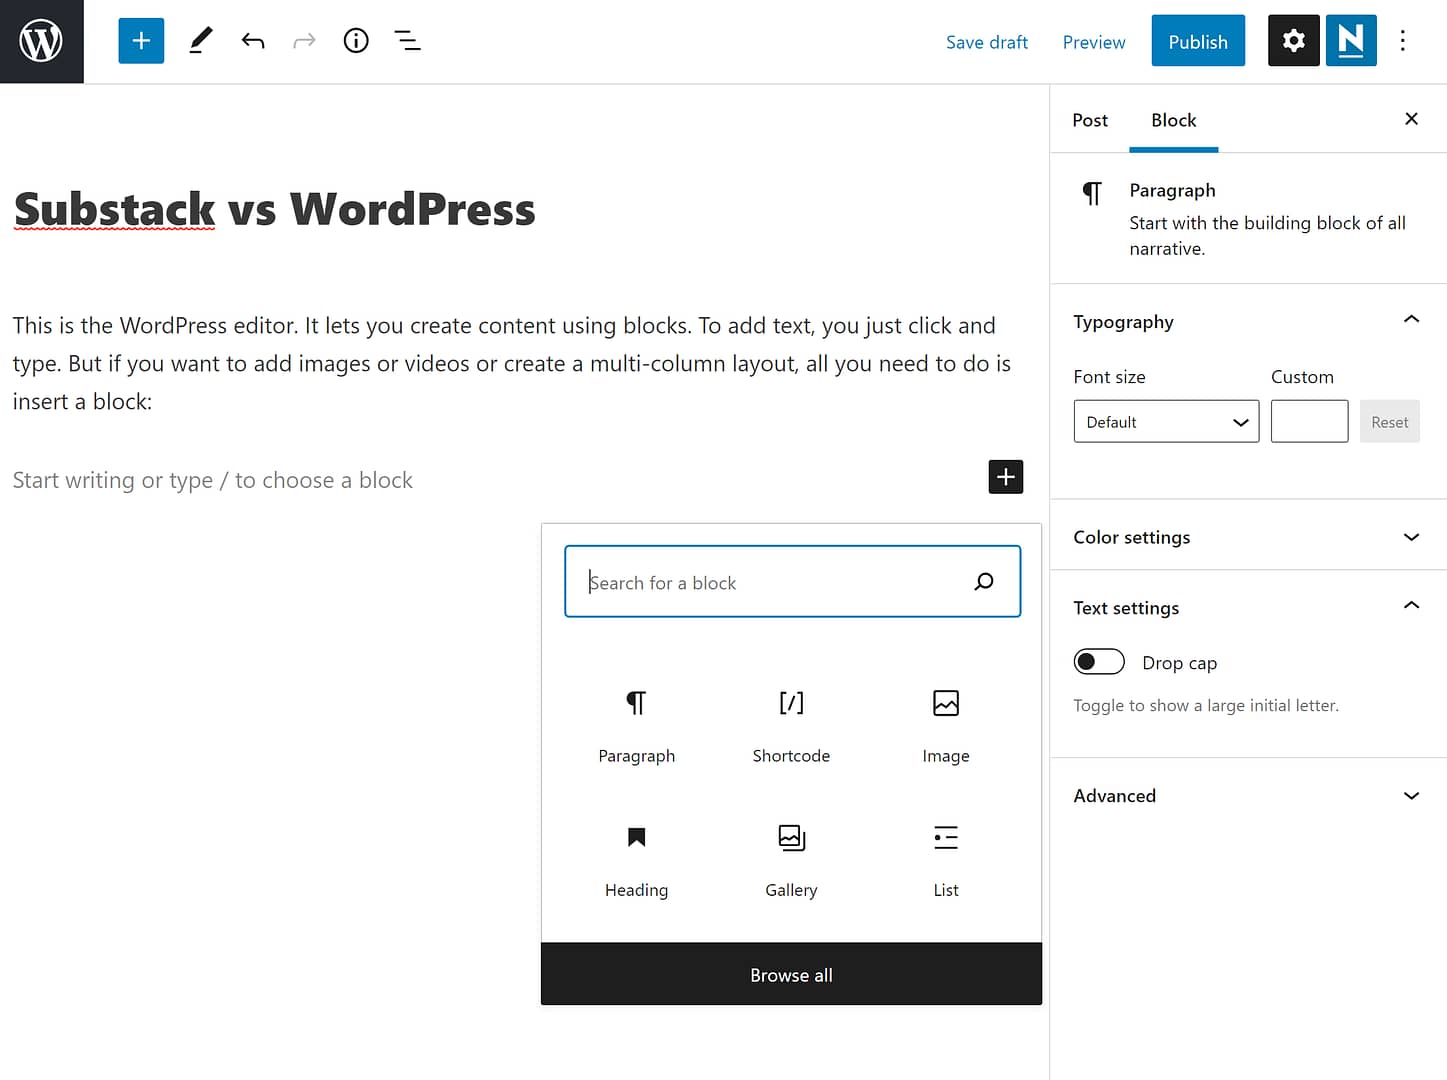Click the 'Start with the building block' description
Image resolution: width=1447 pixels, height=1080 pixels.
pyautogui.click(x=1267, y=235)
